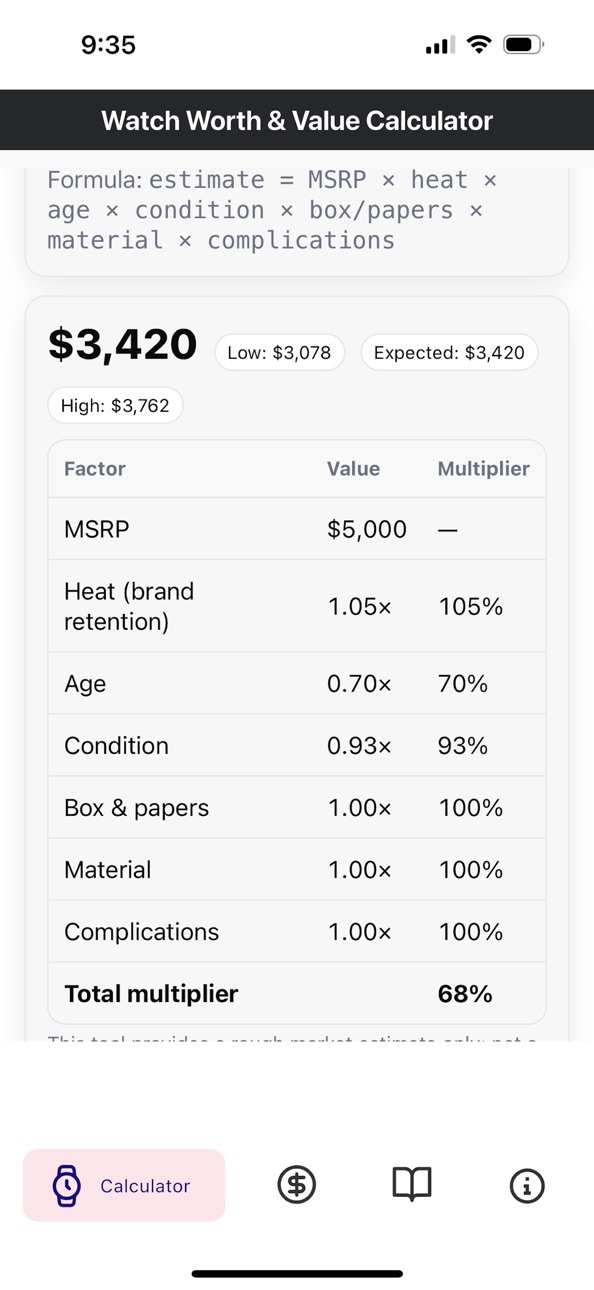Image resolution: width=594 pixels, height=1290 pixels.
Task: Tap the Wi-Fi icon in status bar
Action: (480, 44)
